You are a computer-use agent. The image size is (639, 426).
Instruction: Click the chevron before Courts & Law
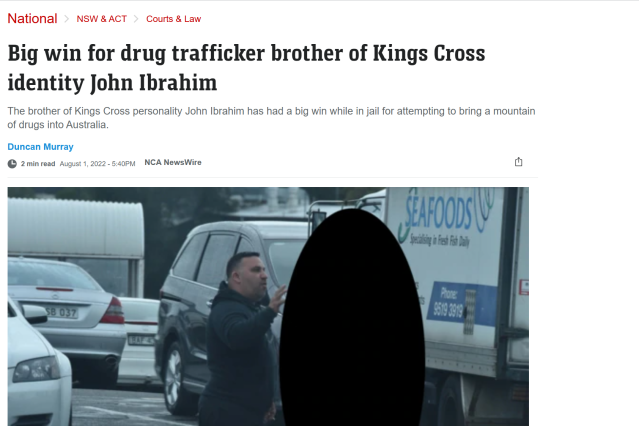point(136,19)
